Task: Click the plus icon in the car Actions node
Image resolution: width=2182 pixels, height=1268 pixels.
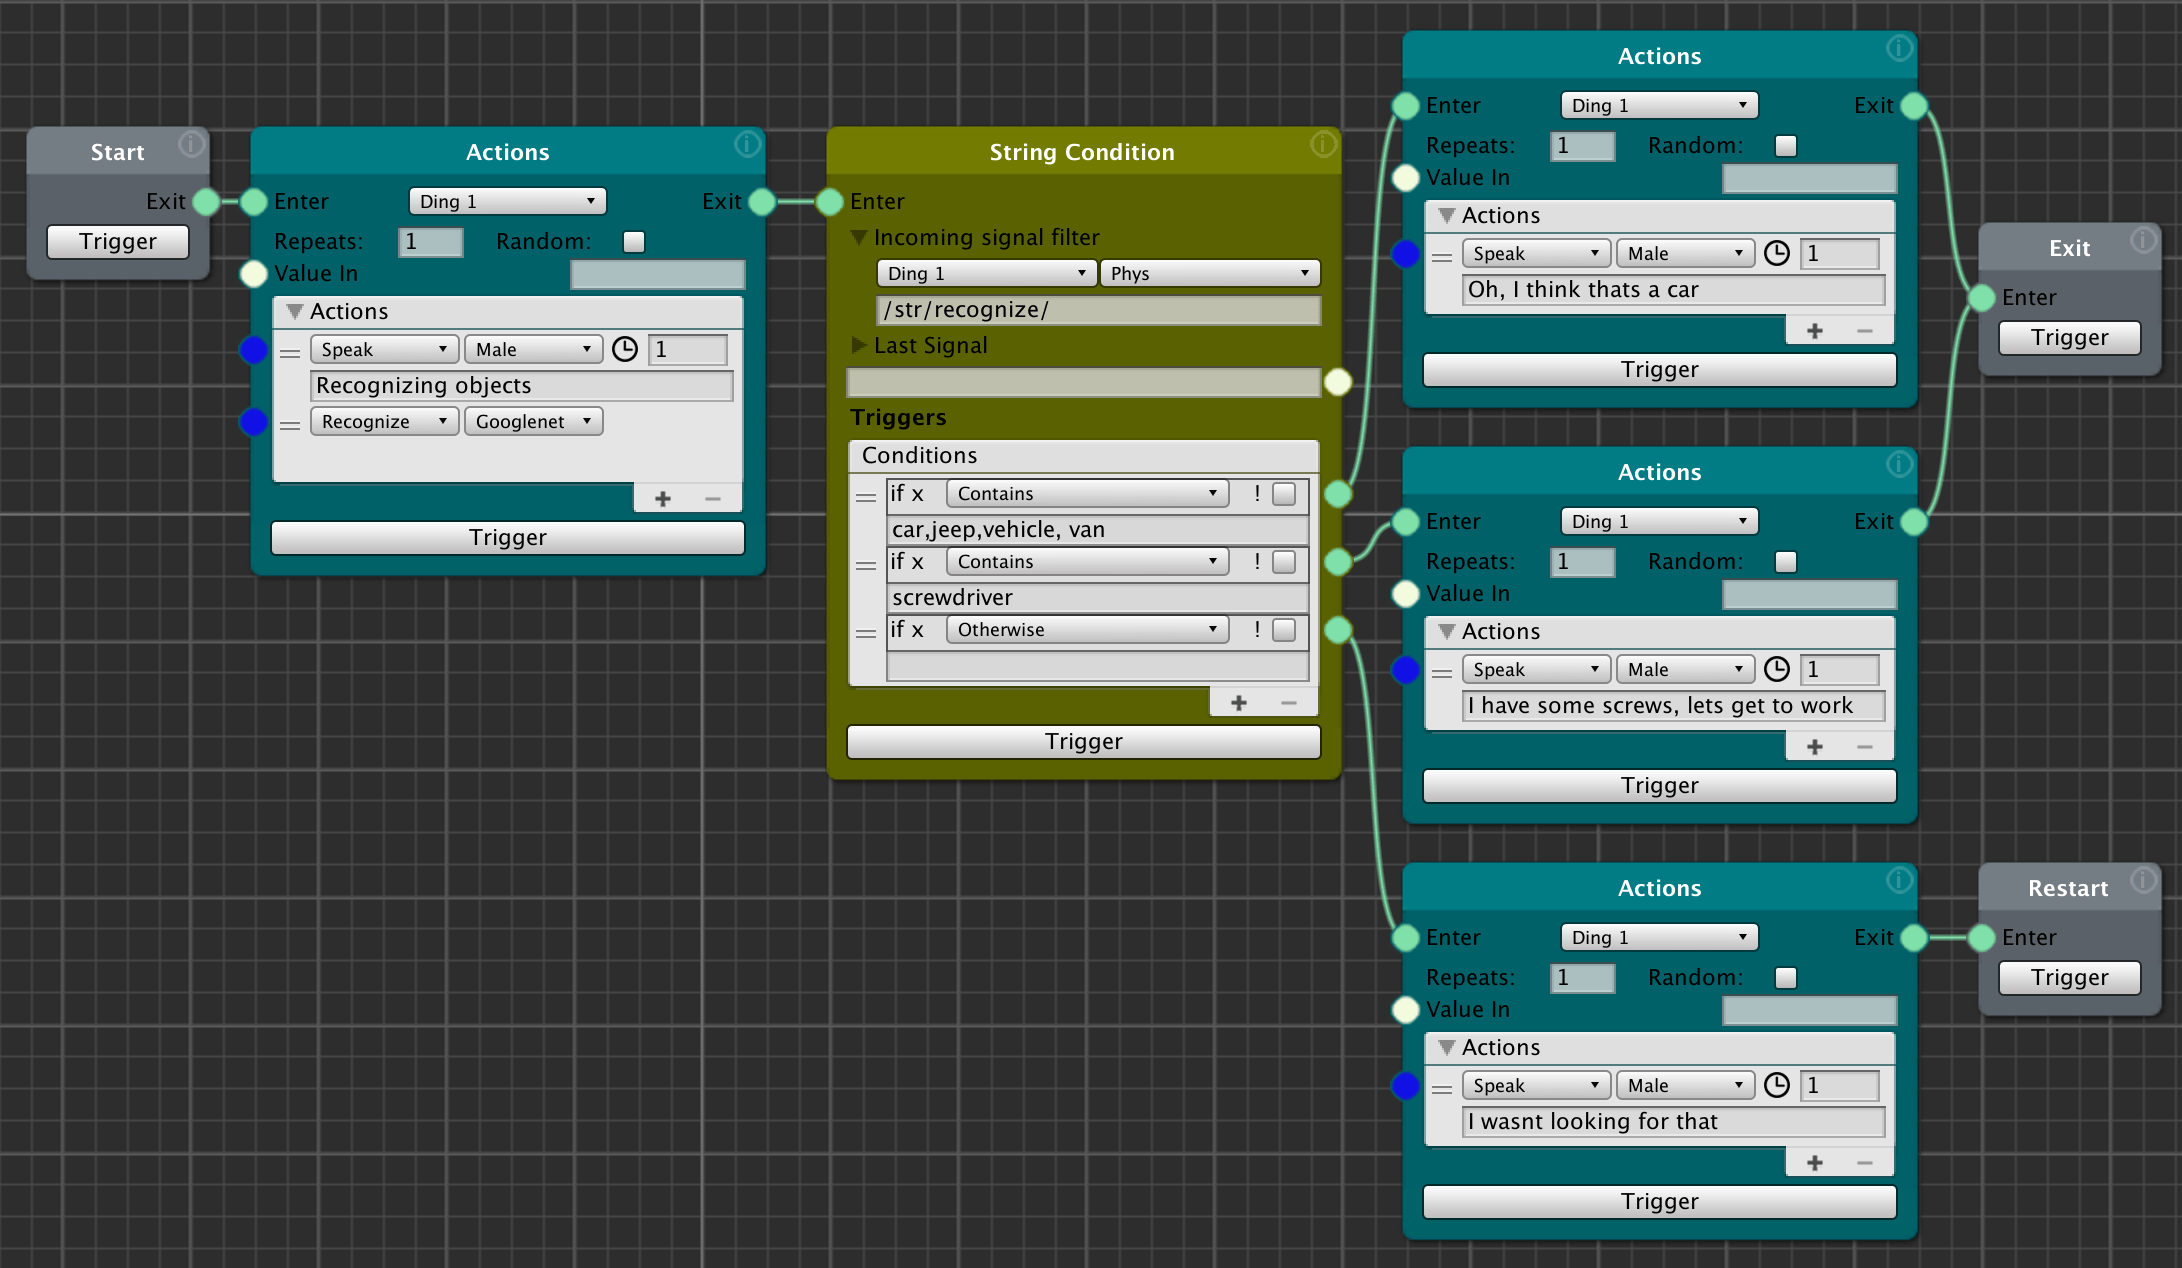Action: [x=1814, y=331]
